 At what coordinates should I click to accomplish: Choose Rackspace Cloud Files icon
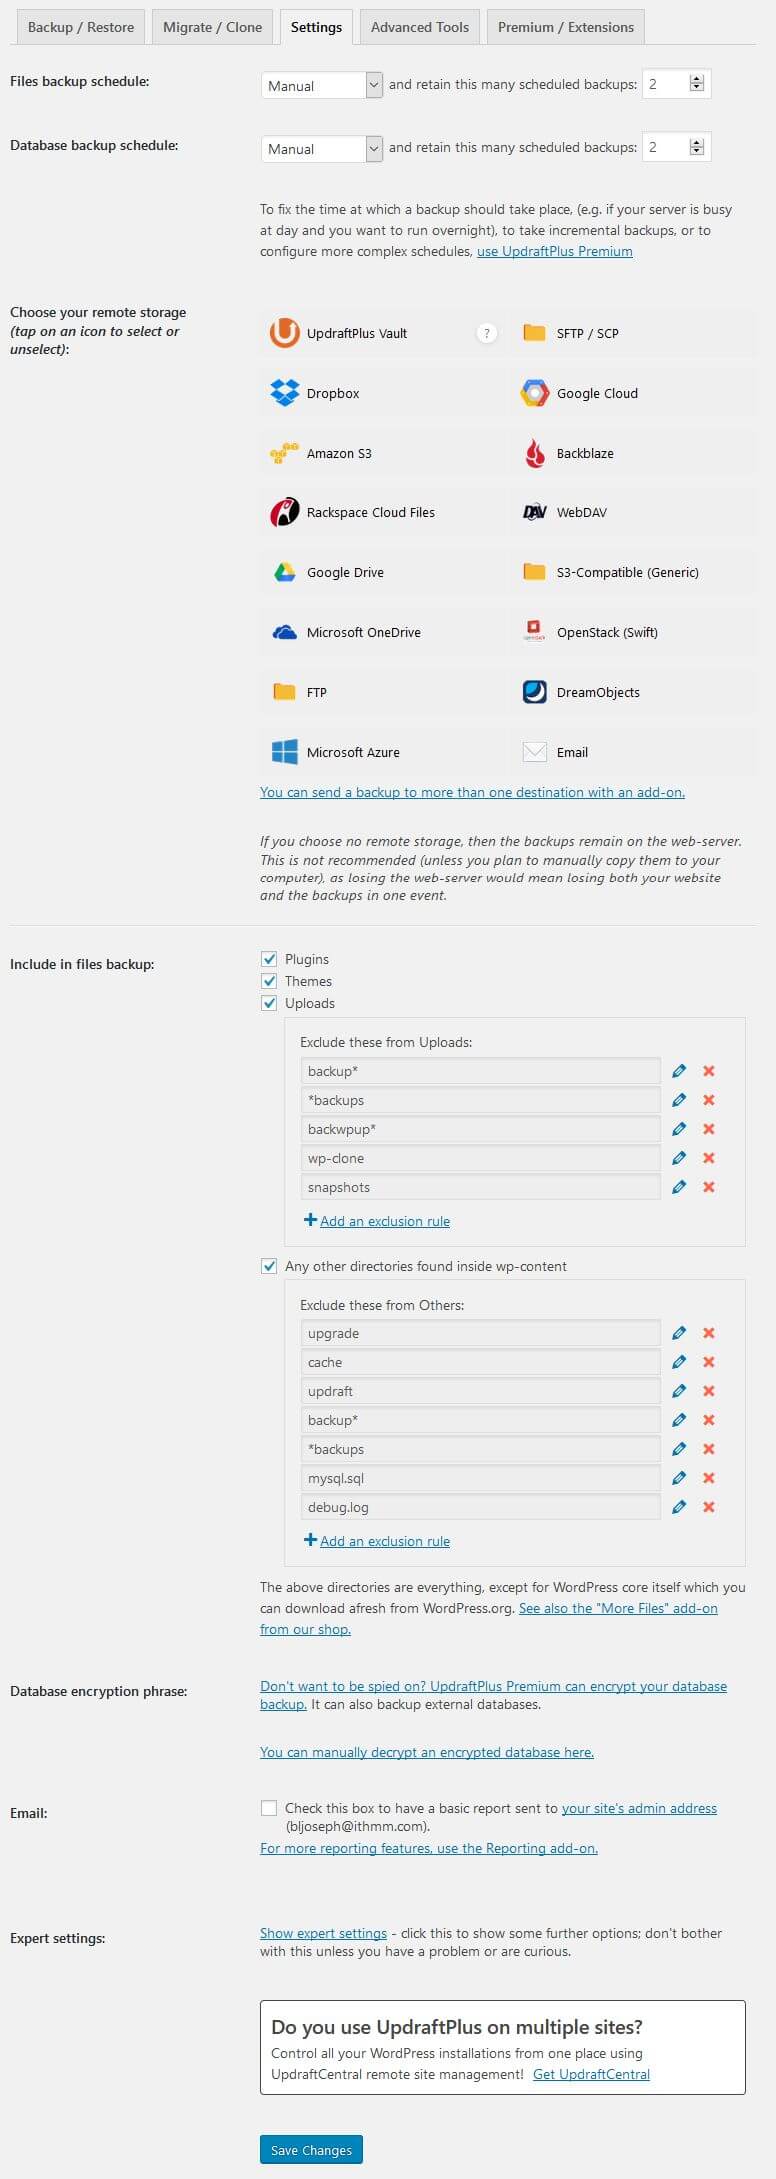pyautogui.click(x=285, y=512)
